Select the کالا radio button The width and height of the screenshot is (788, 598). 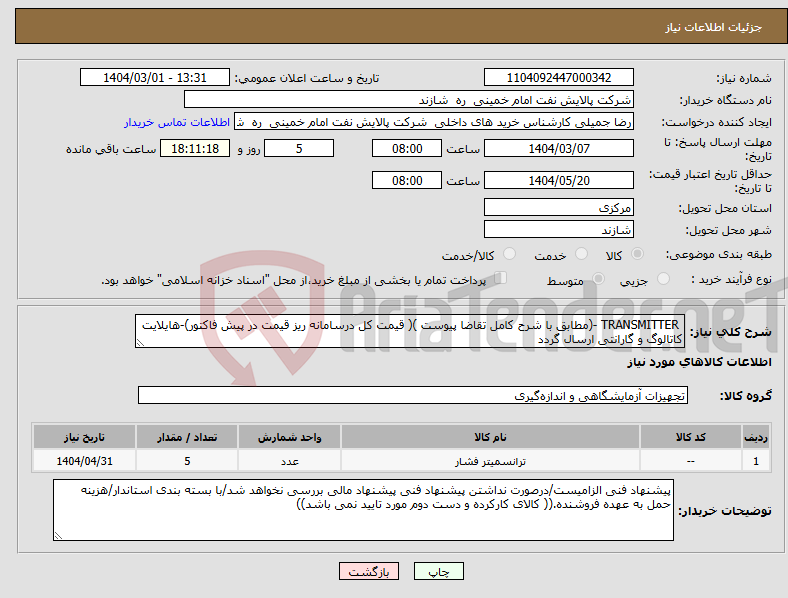(637, 254)
